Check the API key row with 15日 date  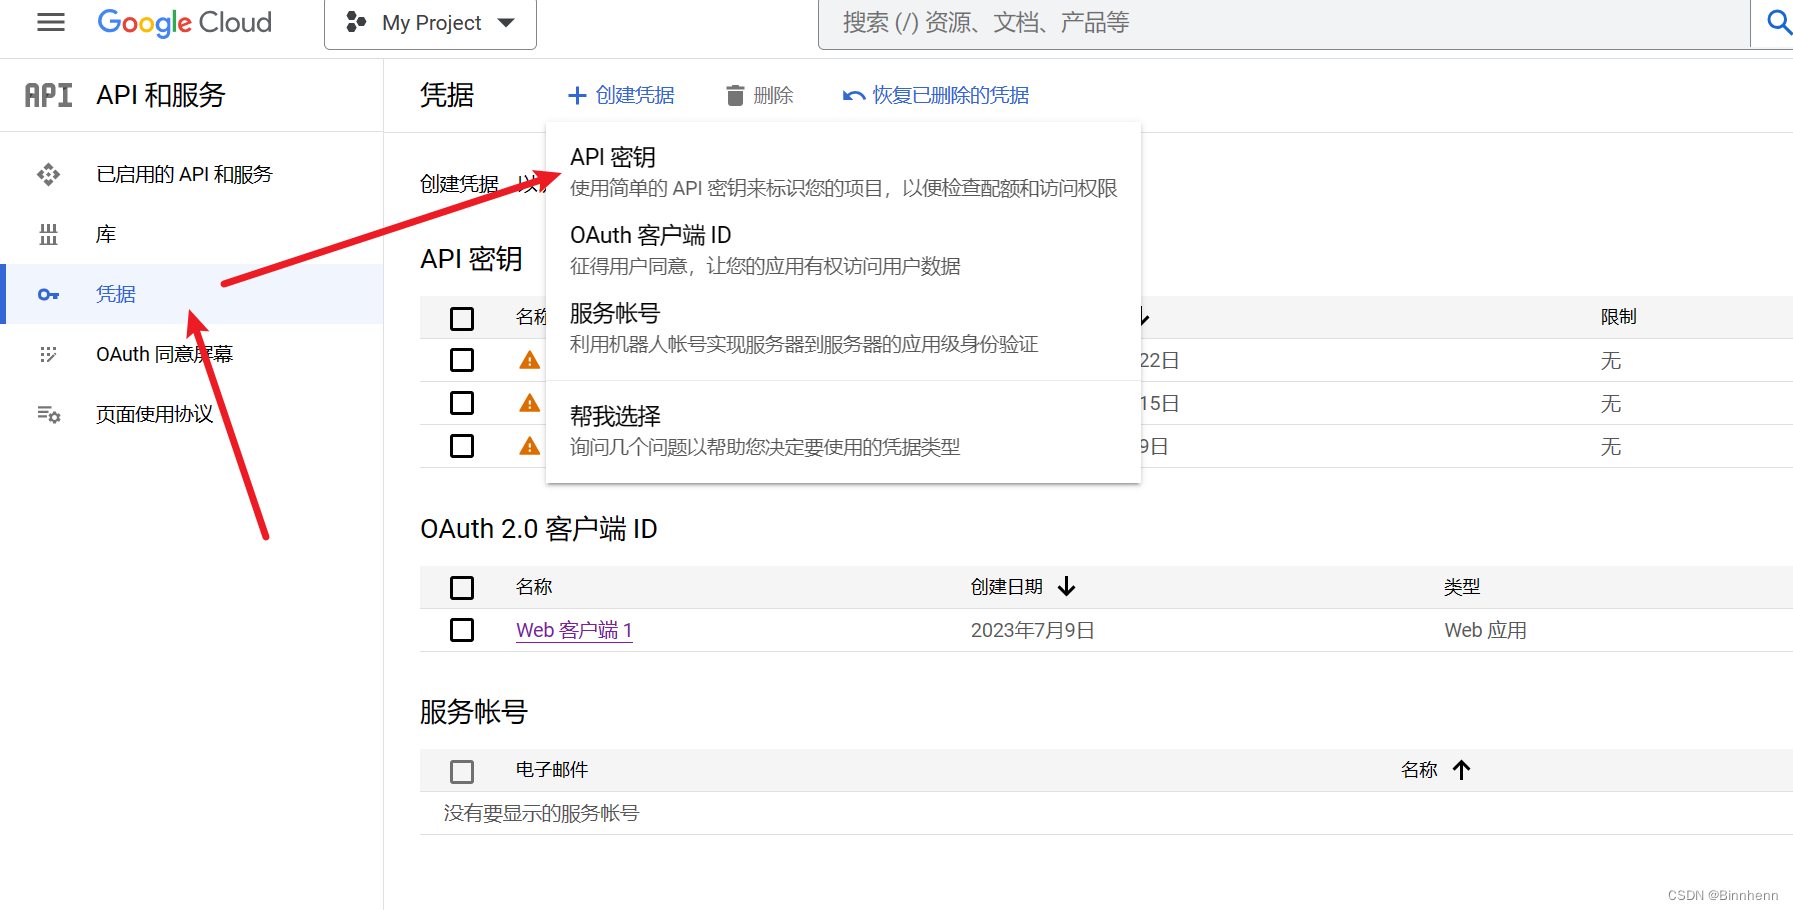tap(462, 403)
